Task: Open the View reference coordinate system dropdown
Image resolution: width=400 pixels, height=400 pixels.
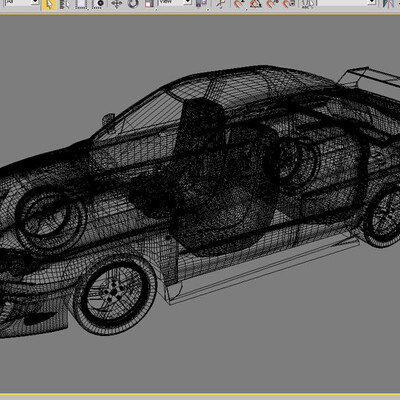Action: [x=174, y=3]
